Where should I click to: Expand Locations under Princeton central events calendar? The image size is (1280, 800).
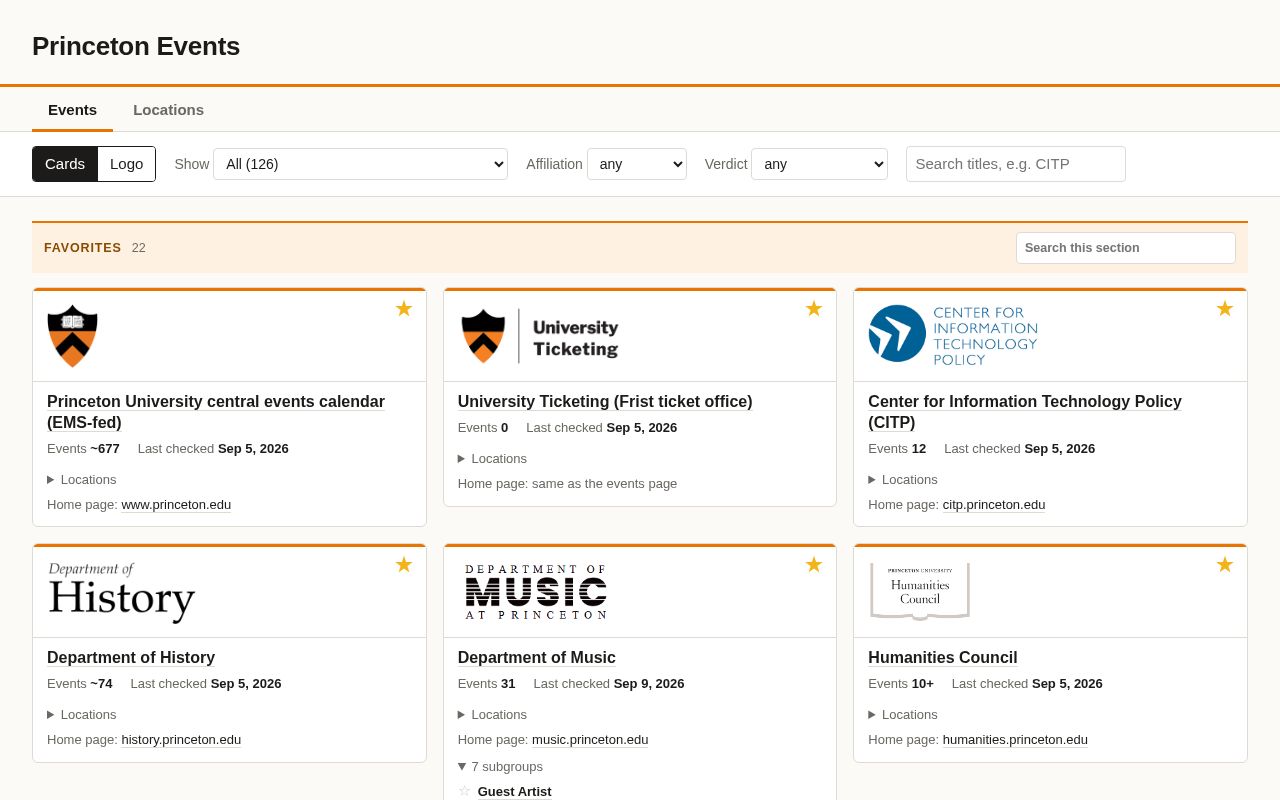pyautogui.click(x=82, y=479)
